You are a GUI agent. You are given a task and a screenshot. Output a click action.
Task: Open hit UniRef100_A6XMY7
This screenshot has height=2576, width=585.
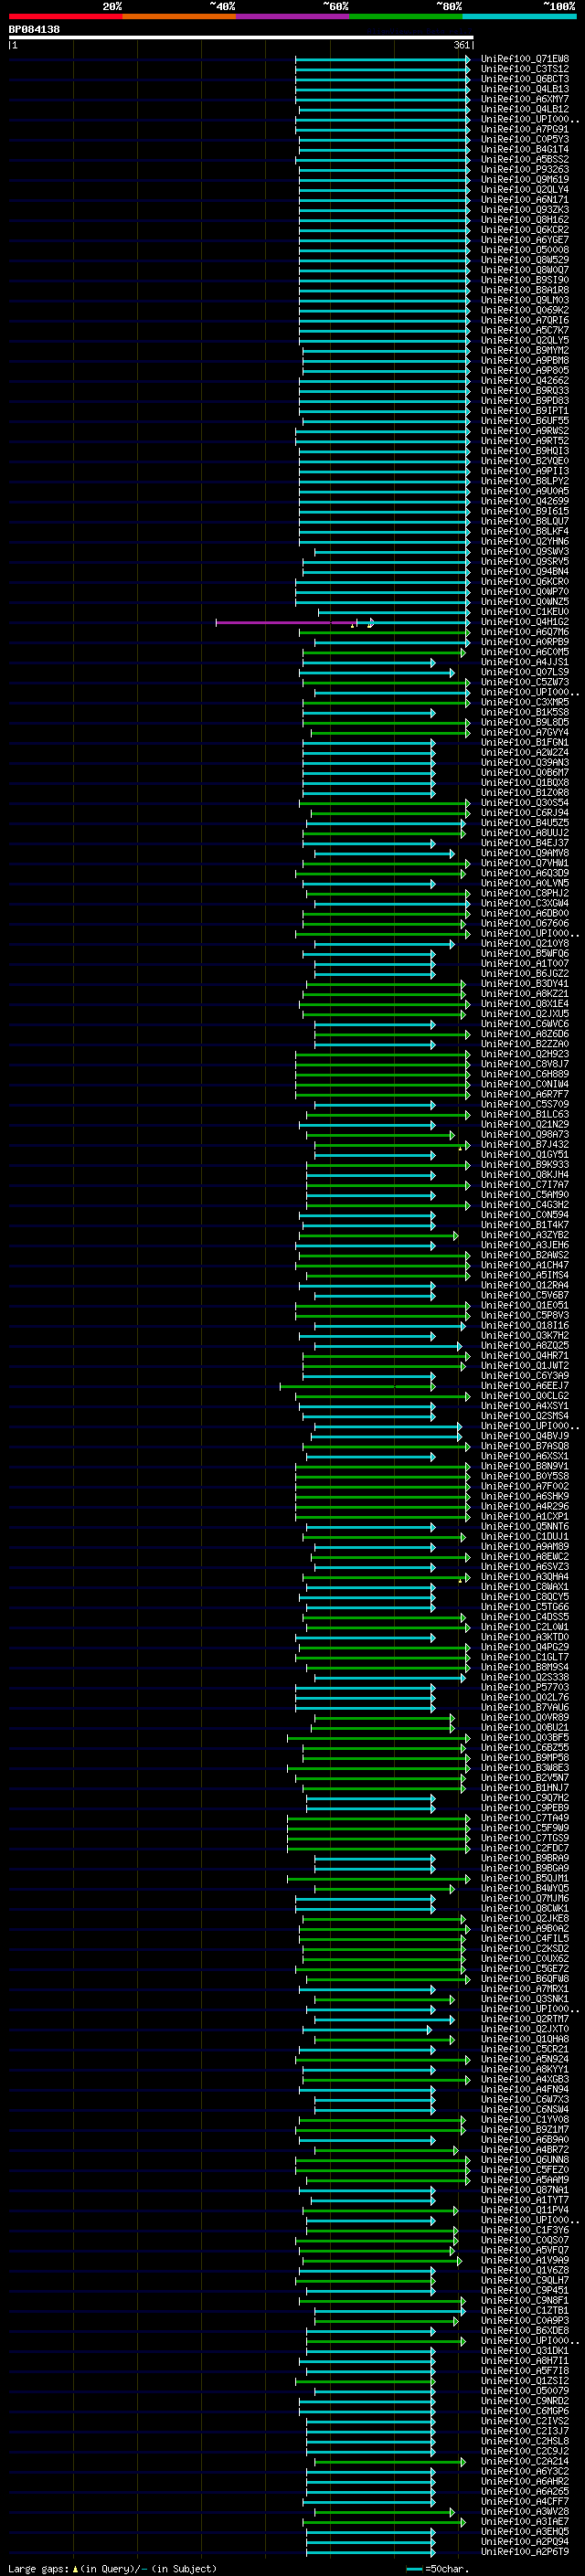pyautogui.click(x=525, y=99)
